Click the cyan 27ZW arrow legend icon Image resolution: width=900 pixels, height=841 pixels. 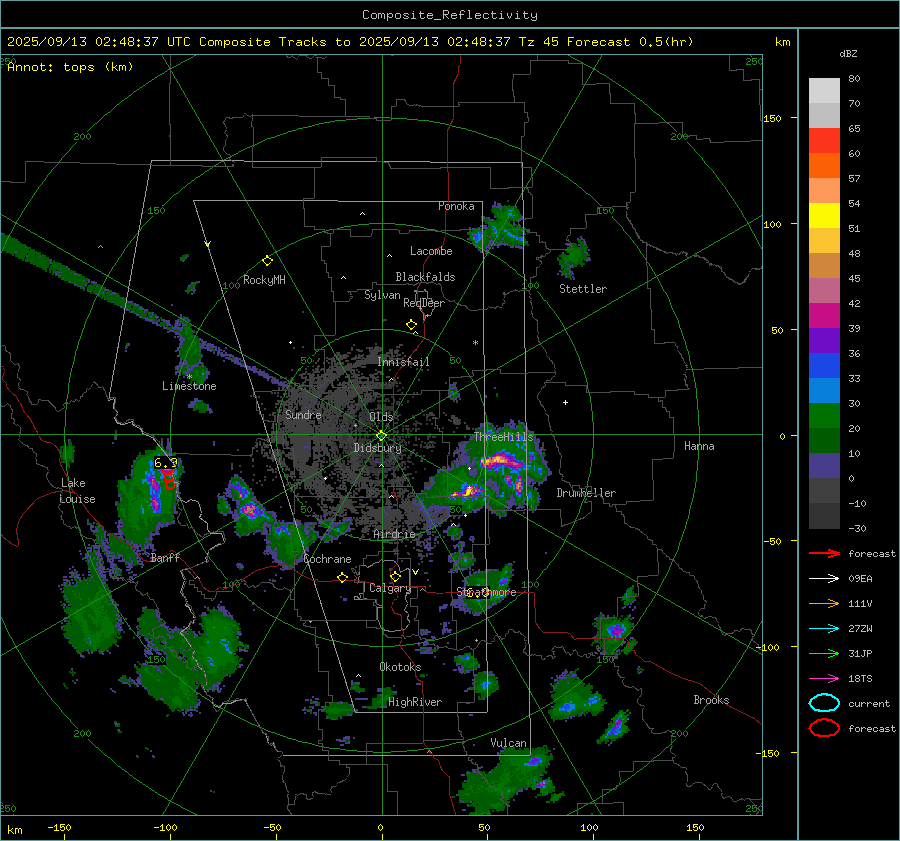[824, 629]
